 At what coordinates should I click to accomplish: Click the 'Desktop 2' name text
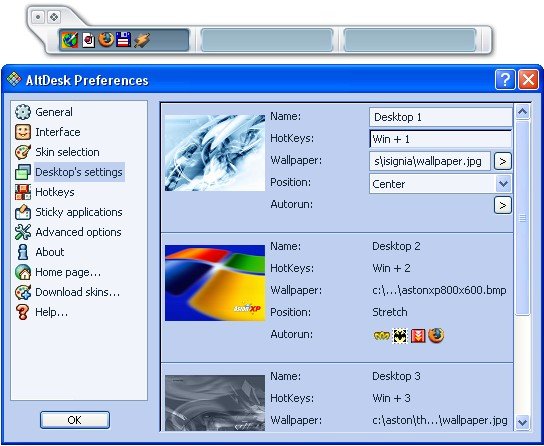pos(396,246)
